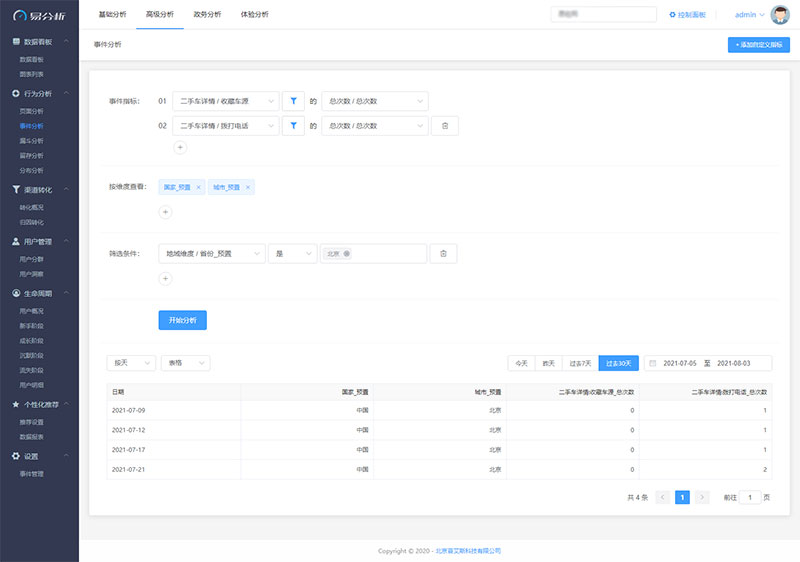Delete the second event indicator row
The height and width of the screenshot is (562, 800).
(x=445, y=126)
